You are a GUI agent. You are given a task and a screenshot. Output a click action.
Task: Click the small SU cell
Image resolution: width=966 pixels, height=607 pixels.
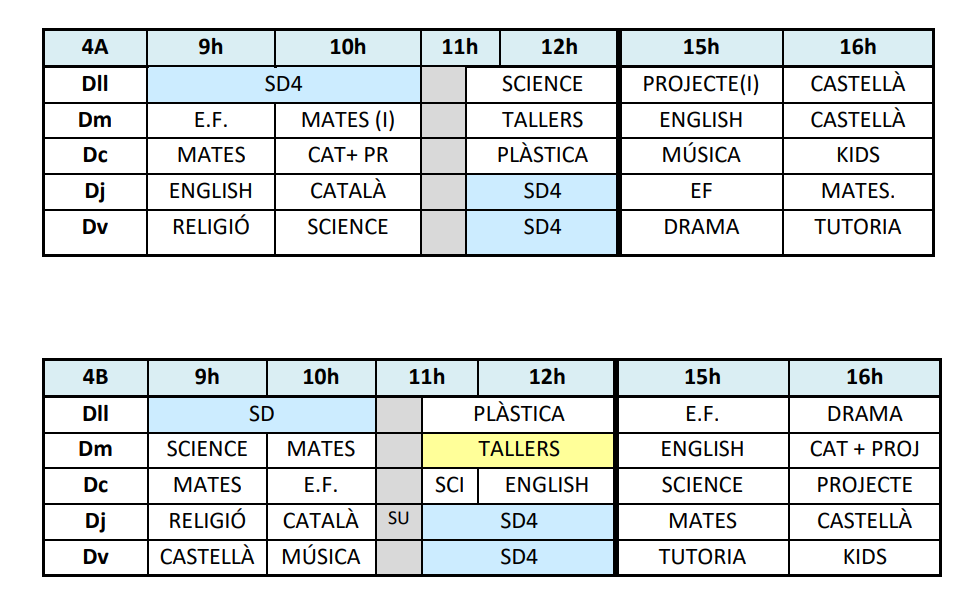398,520
